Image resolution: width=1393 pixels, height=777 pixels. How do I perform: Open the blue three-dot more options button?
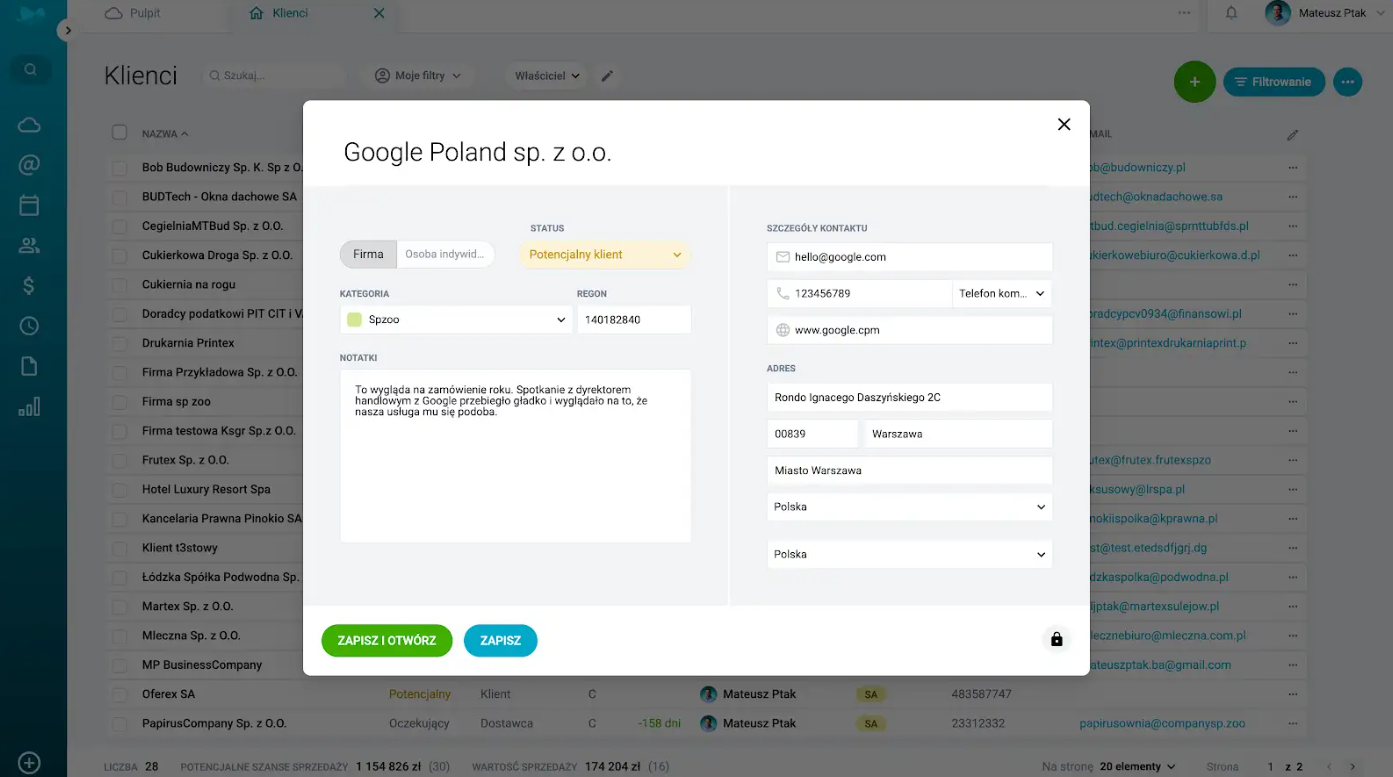(1347, 82)
